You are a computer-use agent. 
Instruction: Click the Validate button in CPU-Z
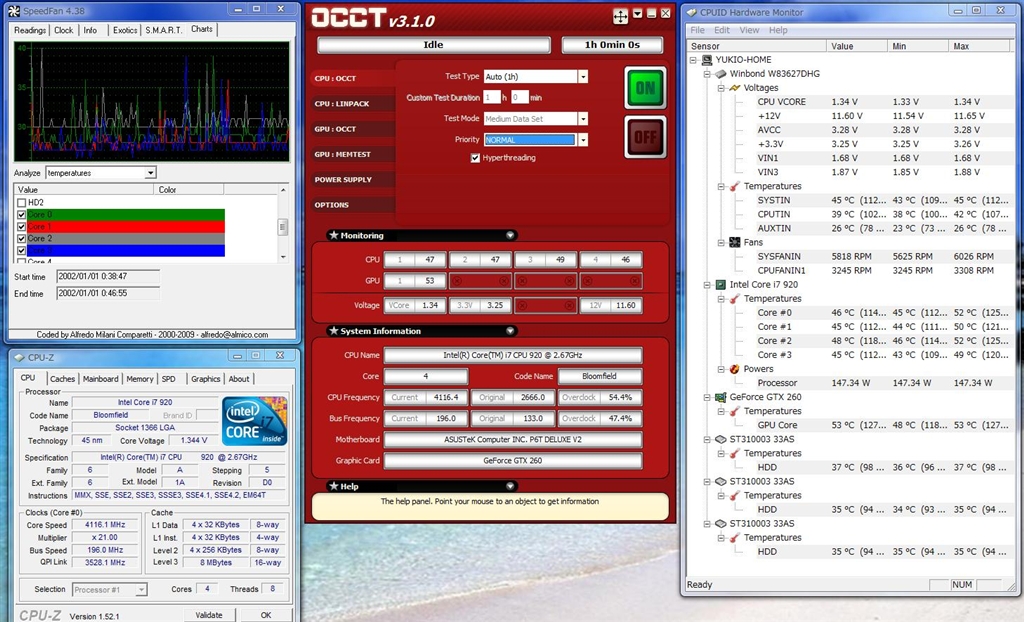click(x=209, y=615)
